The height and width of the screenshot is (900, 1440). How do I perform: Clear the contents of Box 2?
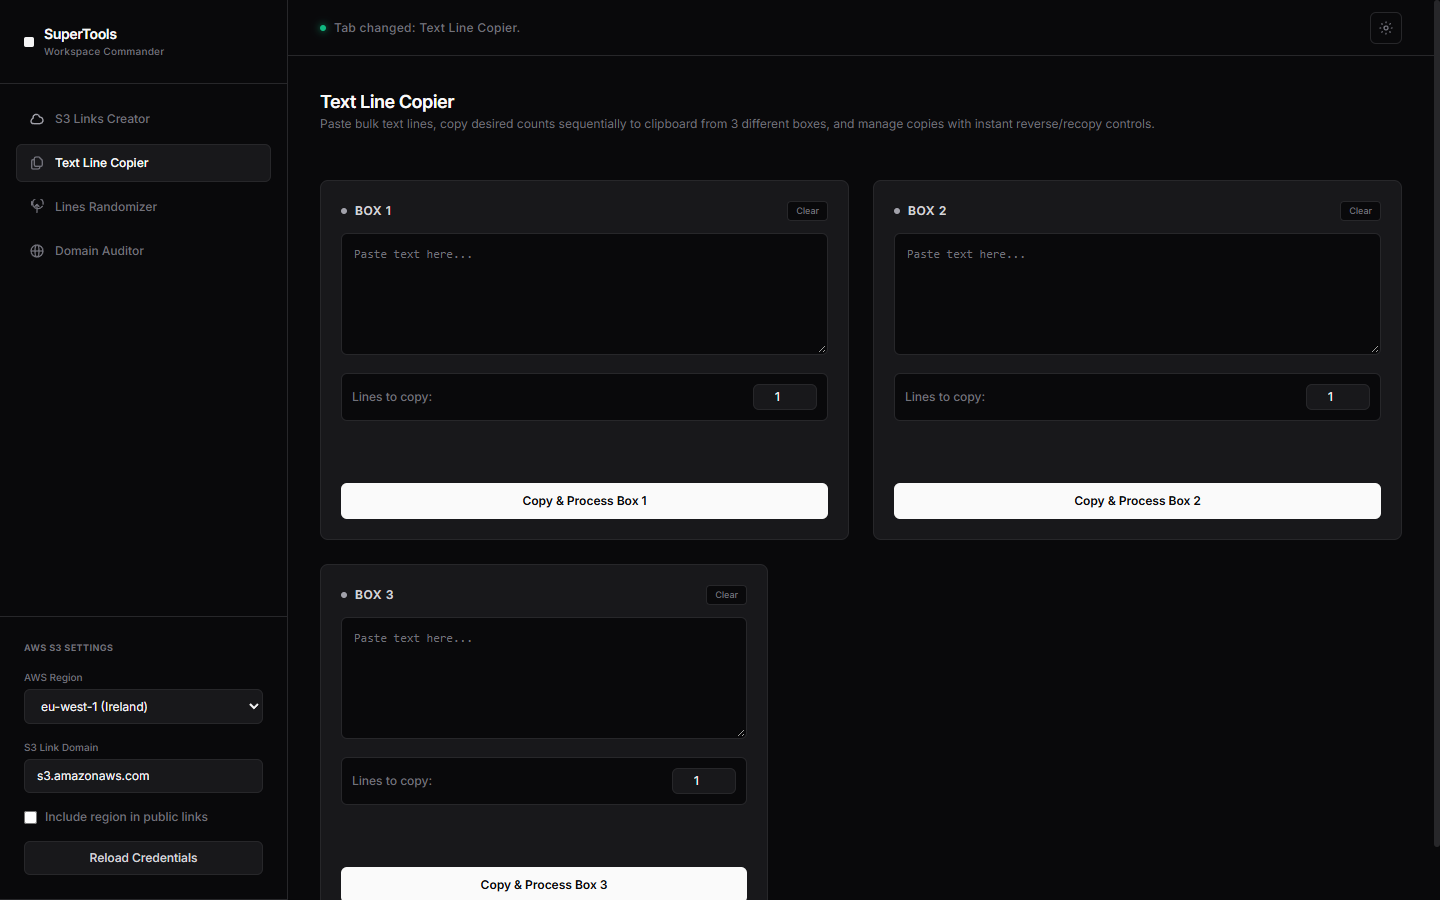tap(1361, 211)
